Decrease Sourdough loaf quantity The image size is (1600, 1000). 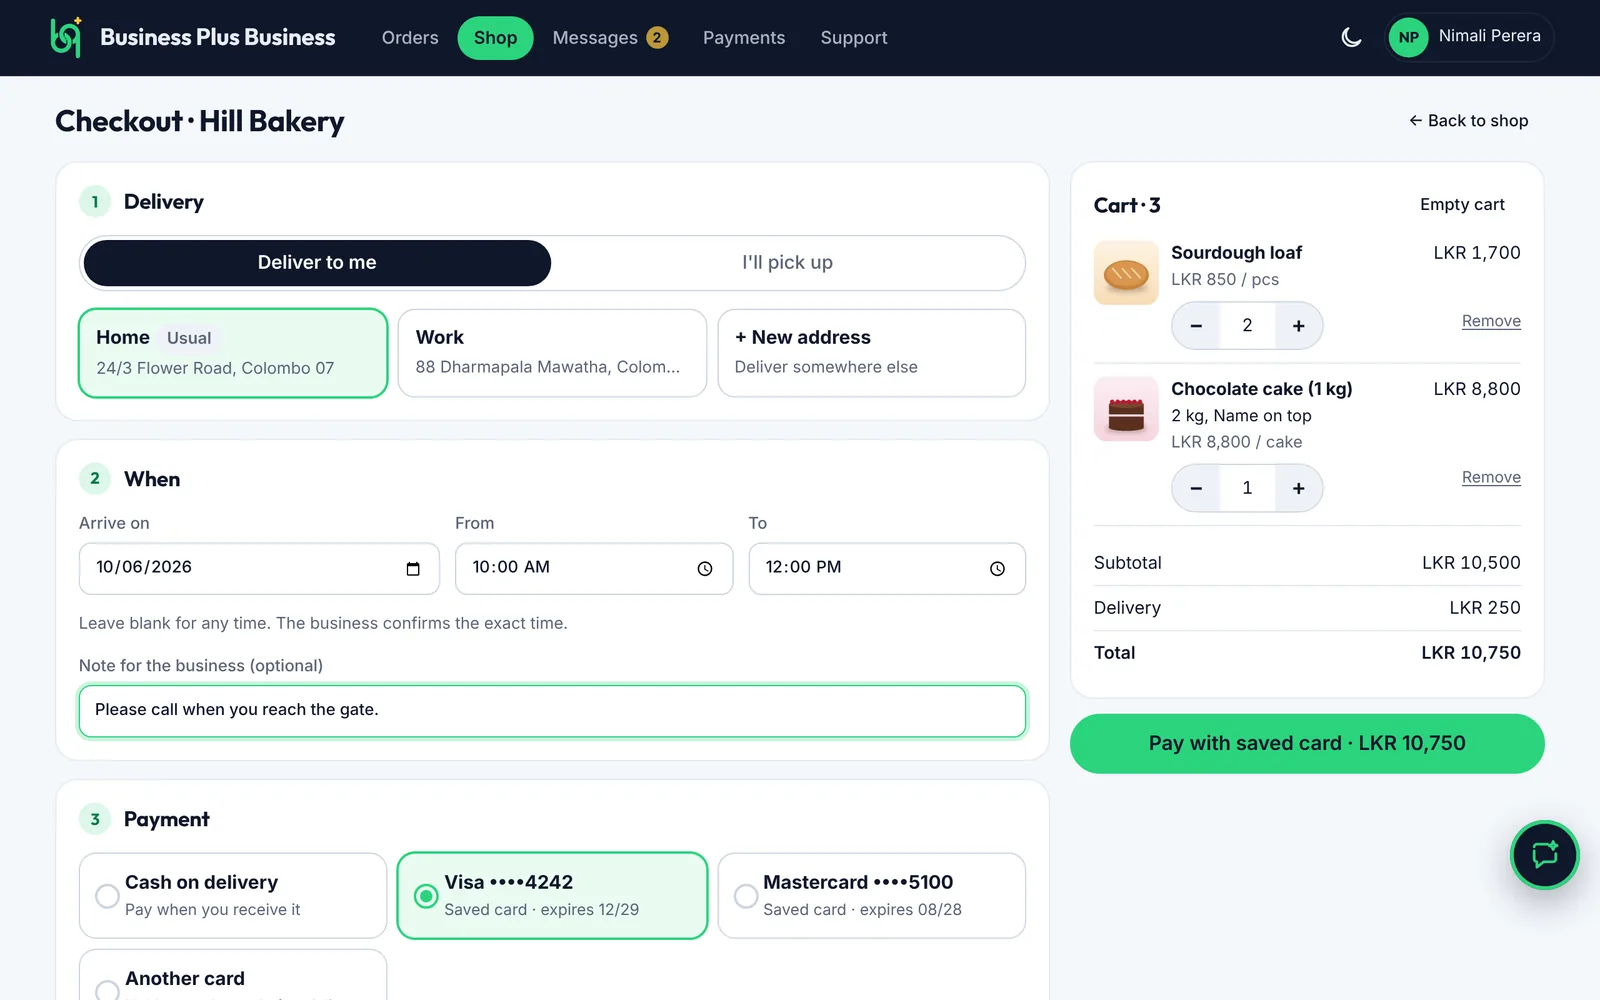(1196, 326)
